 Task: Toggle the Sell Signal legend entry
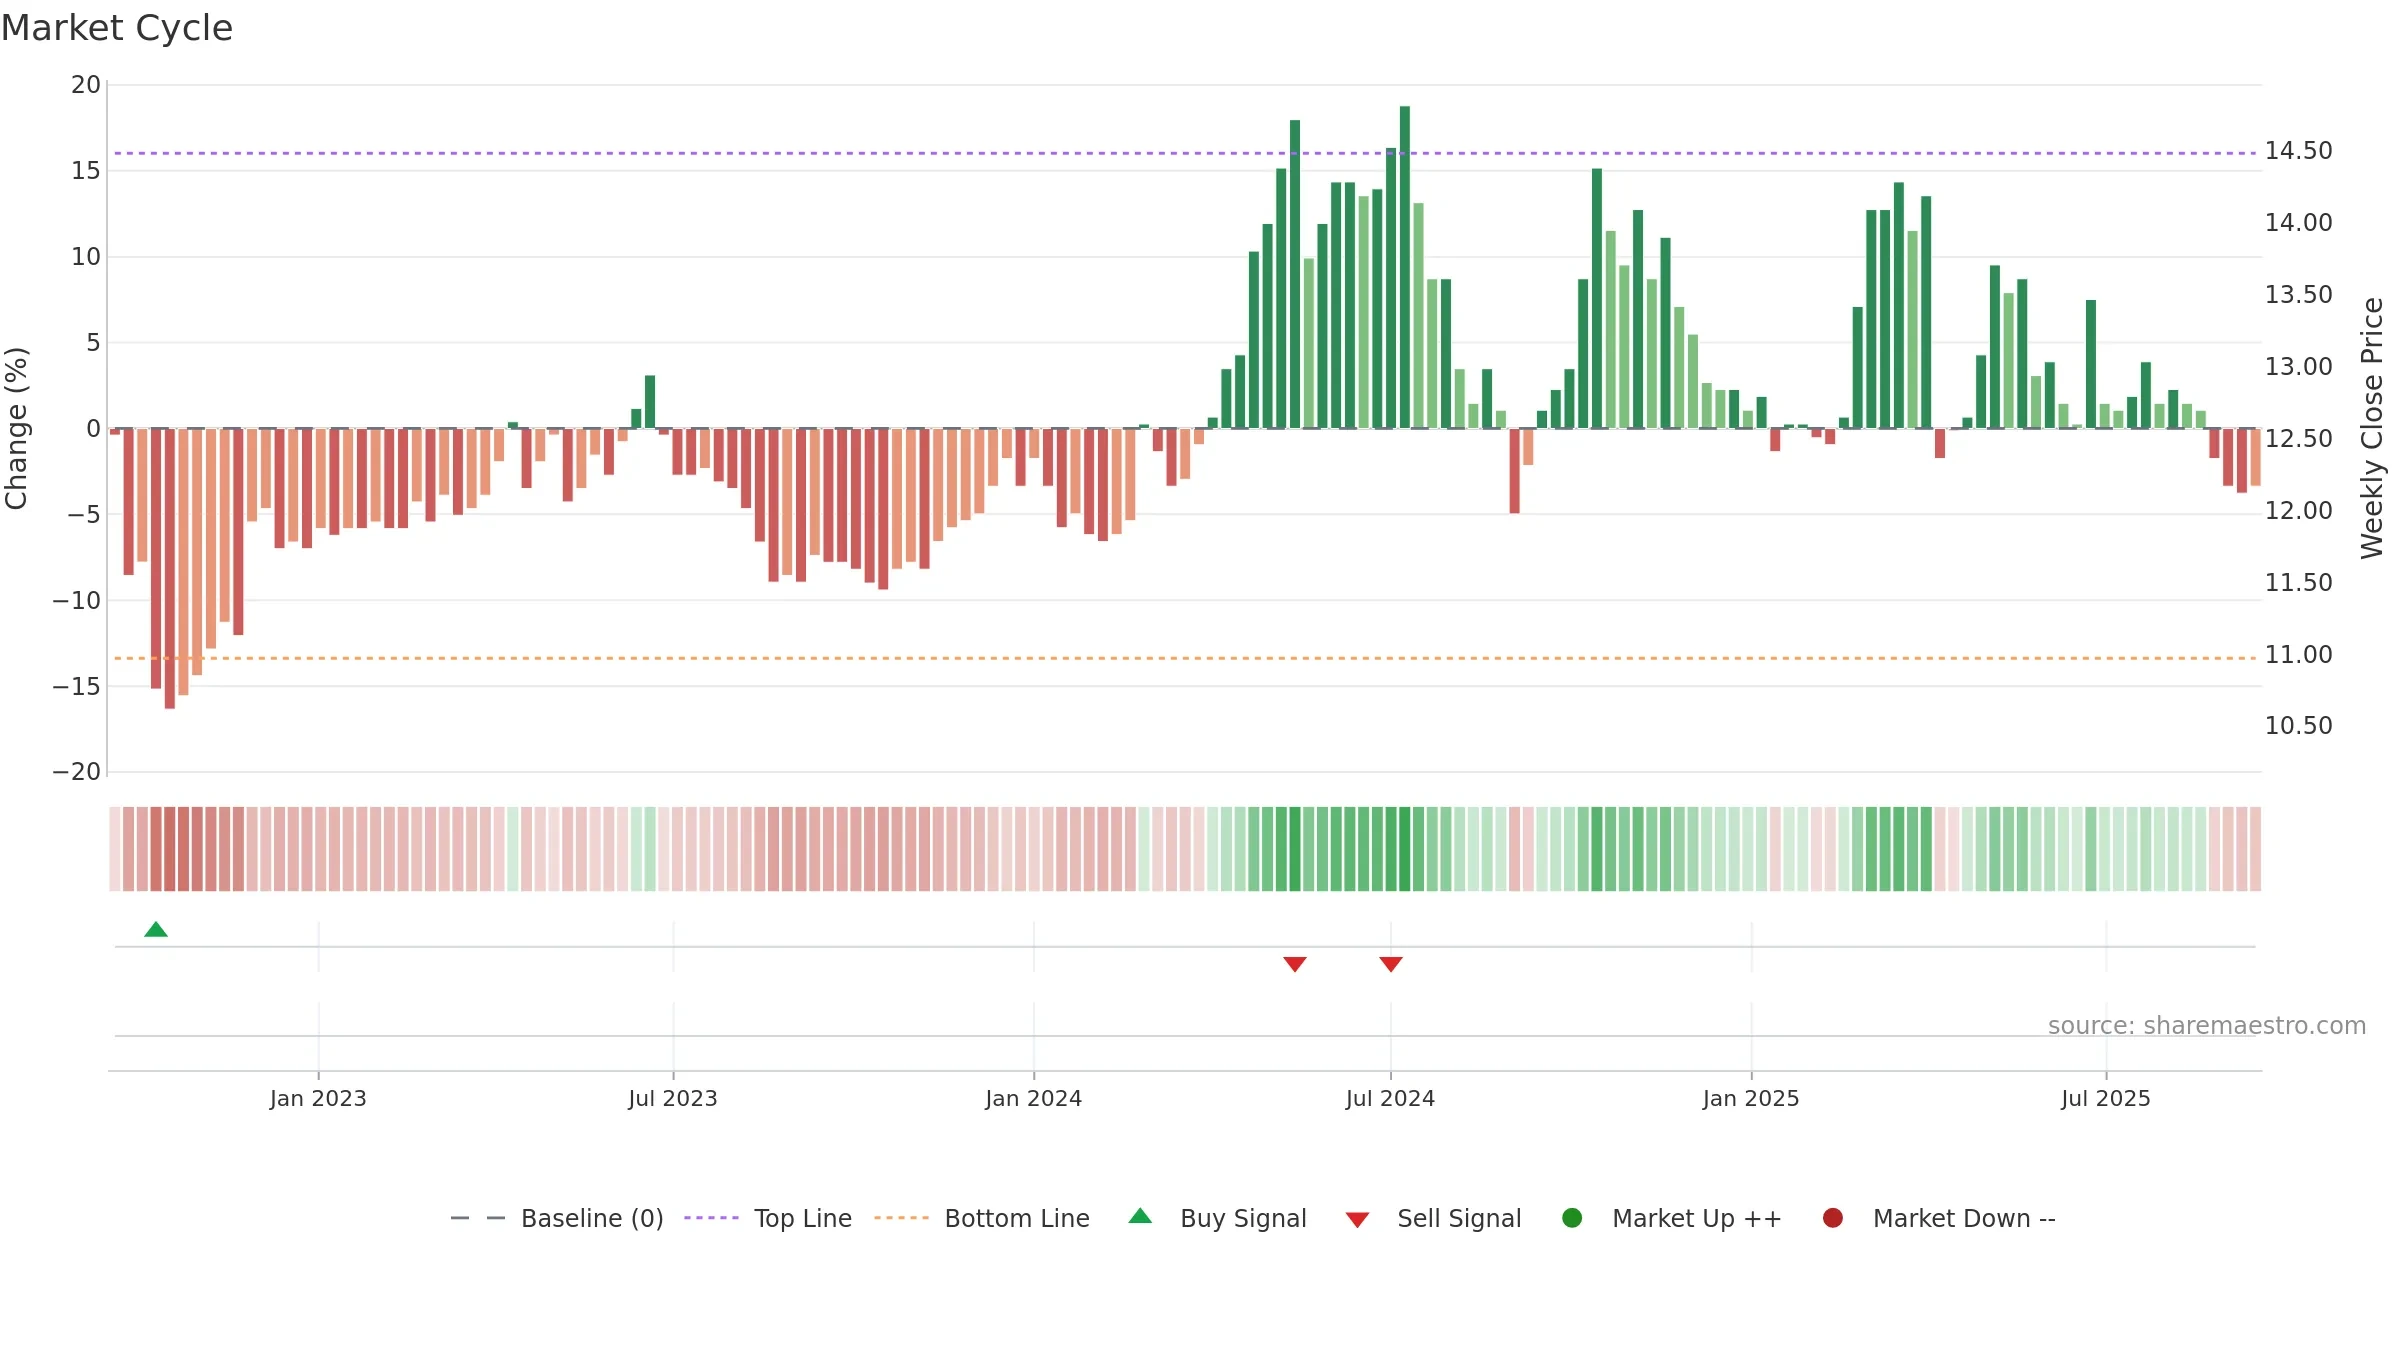pos(1433,1218)
